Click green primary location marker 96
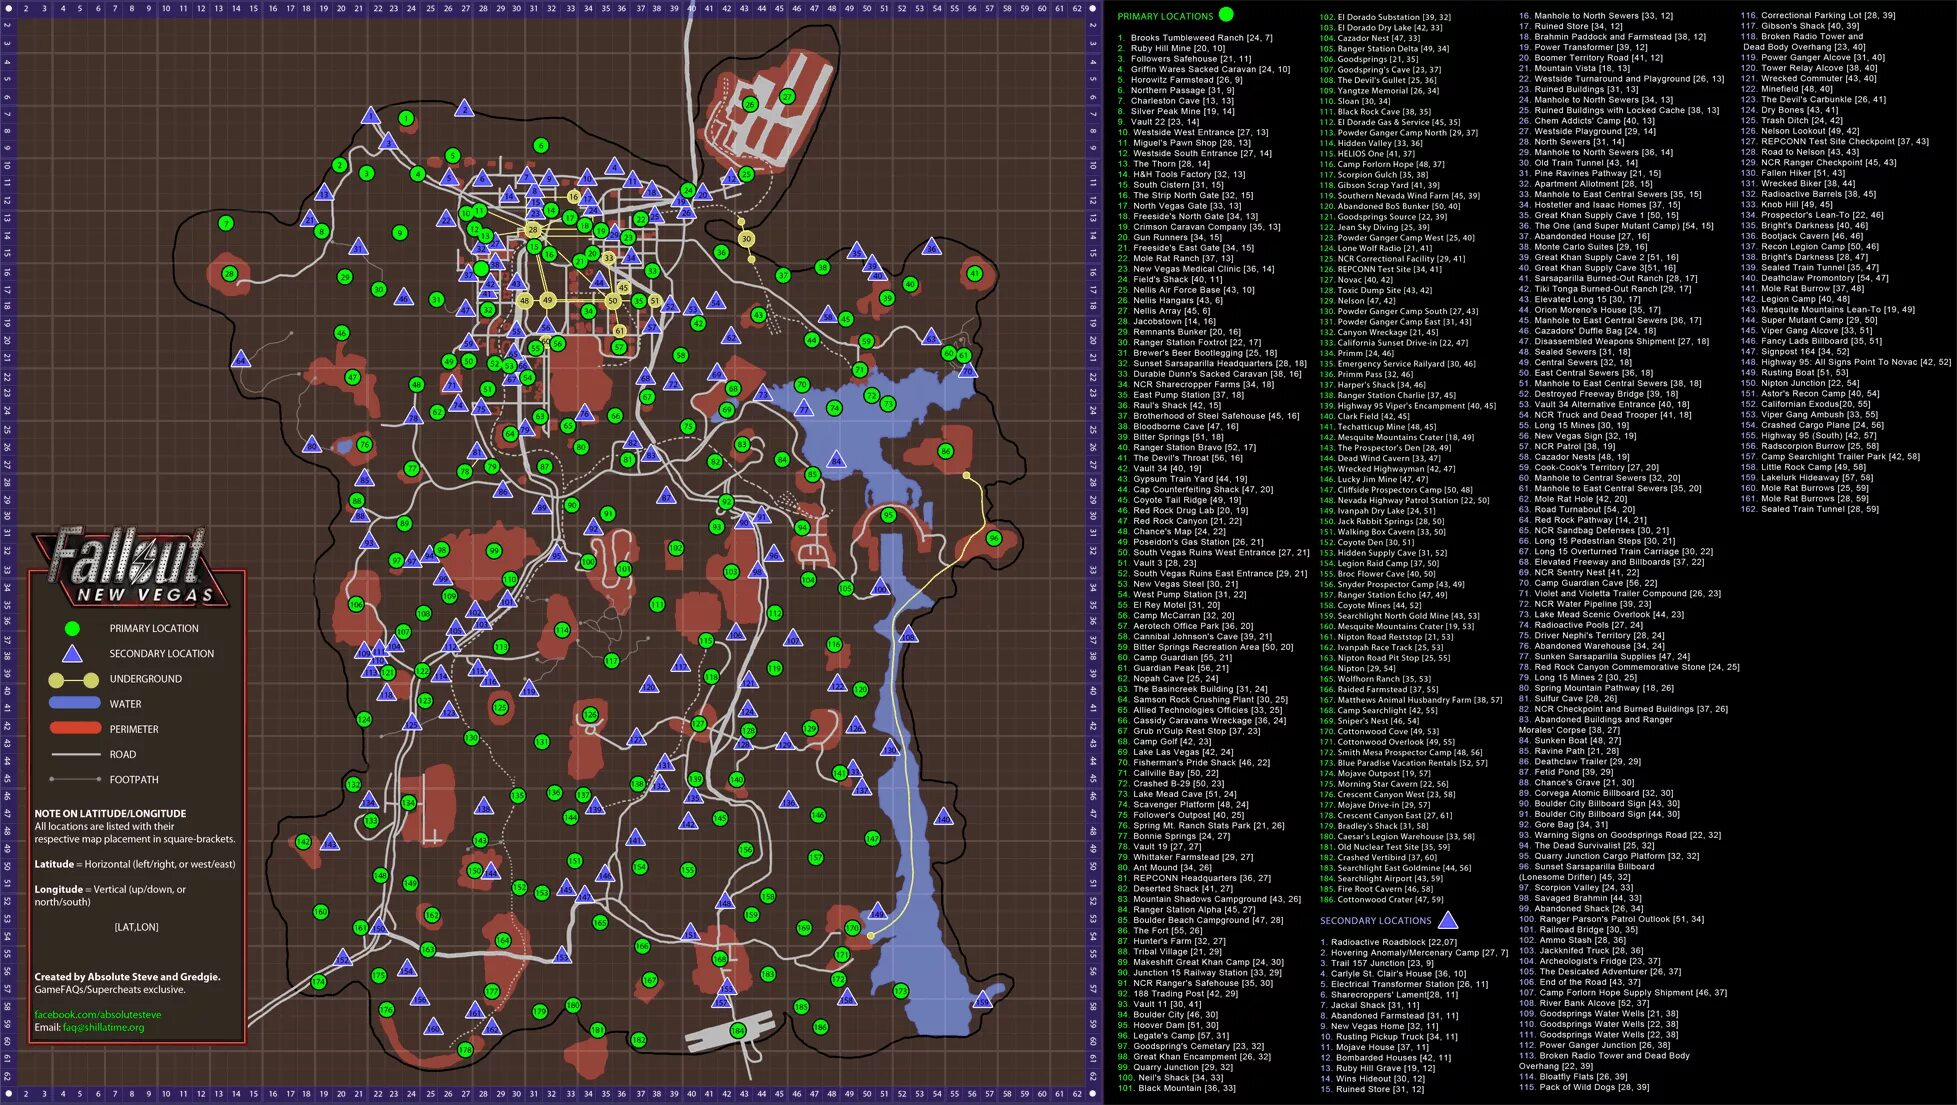1957x1105 pixels. [993, 538]
